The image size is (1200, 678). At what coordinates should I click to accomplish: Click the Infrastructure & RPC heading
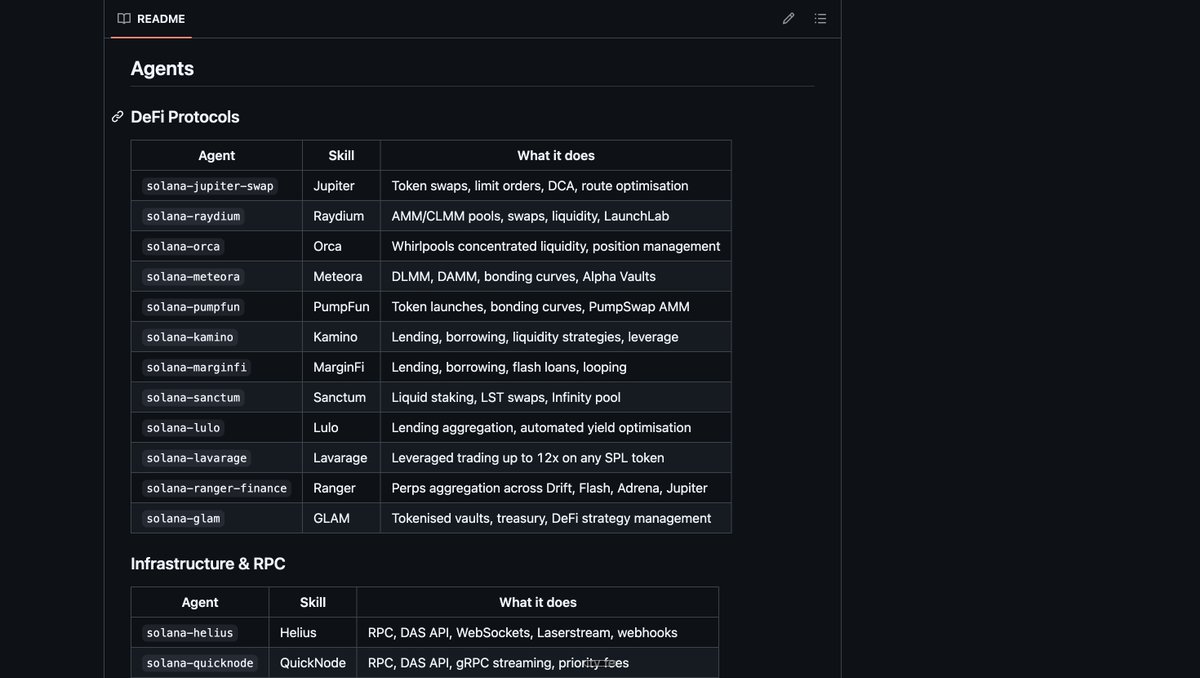tap(208, 564)
